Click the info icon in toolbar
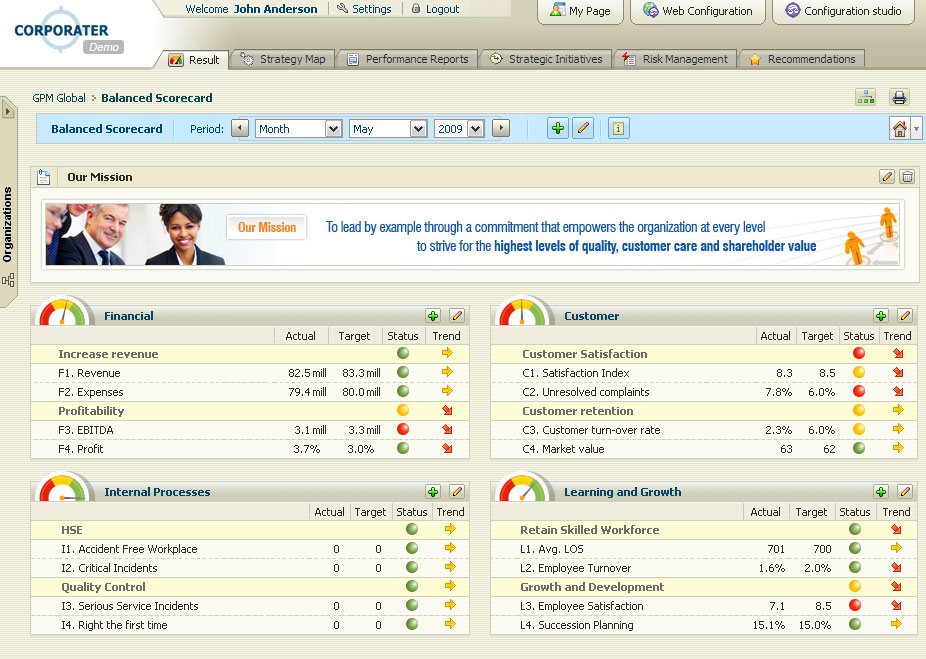Screen dimensions: 926x659 click(x=618, y=128)
